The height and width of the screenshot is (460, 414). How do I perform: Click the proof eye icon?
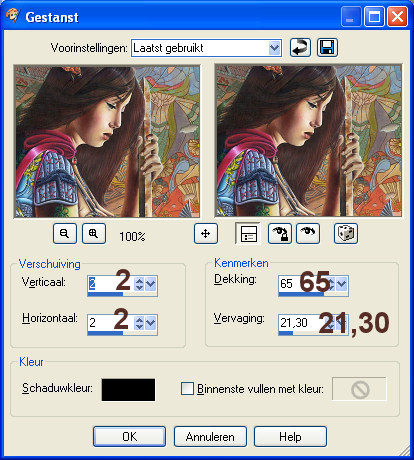pos(308,234)
